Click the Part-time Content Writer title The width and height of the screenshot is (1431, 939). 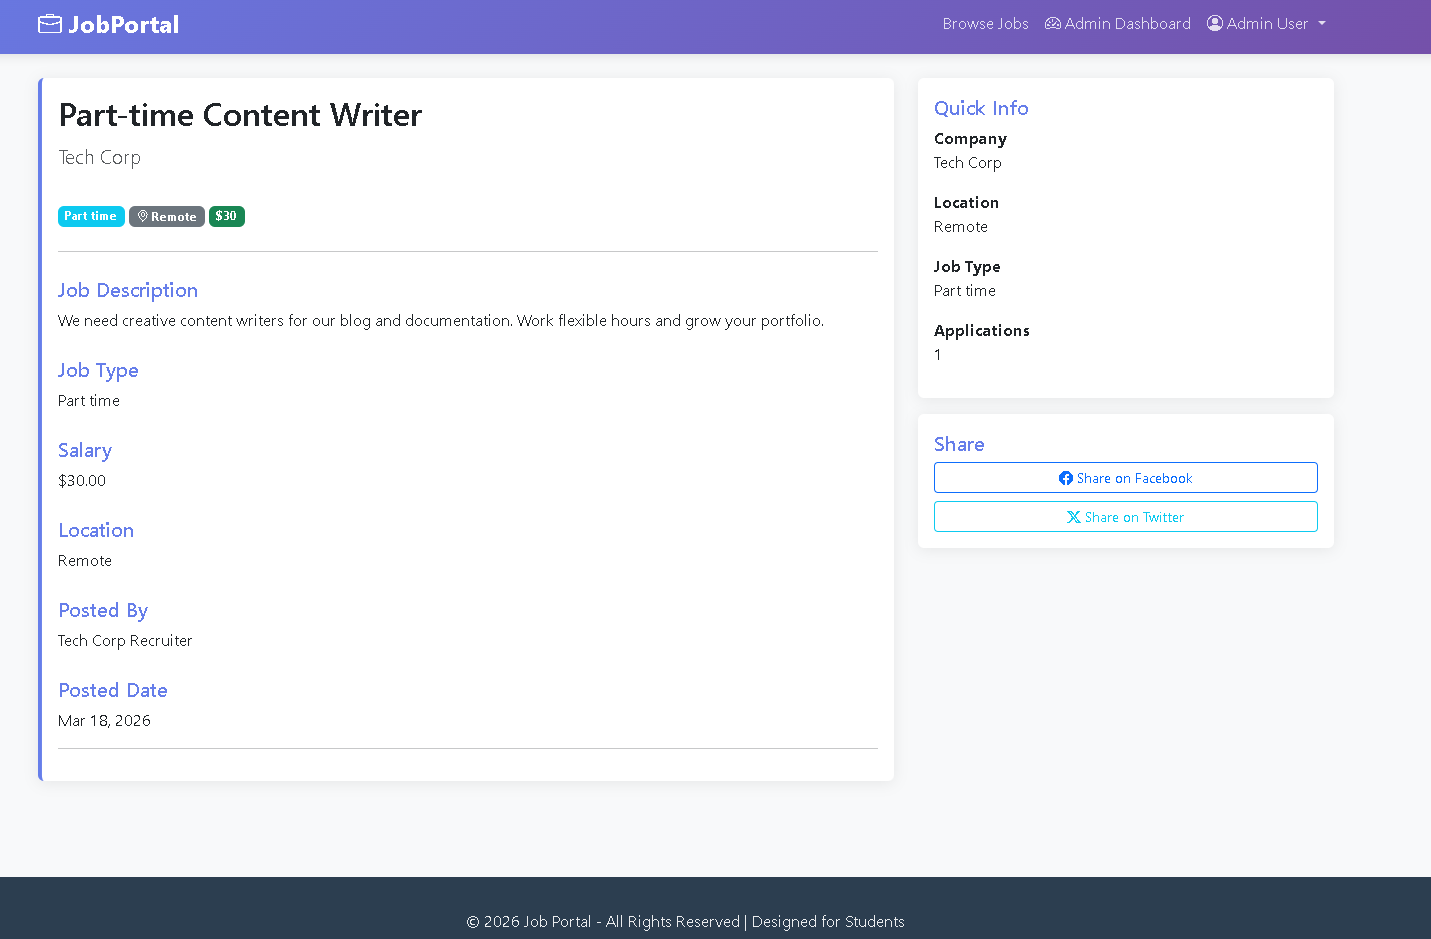(x=240, y=115)
